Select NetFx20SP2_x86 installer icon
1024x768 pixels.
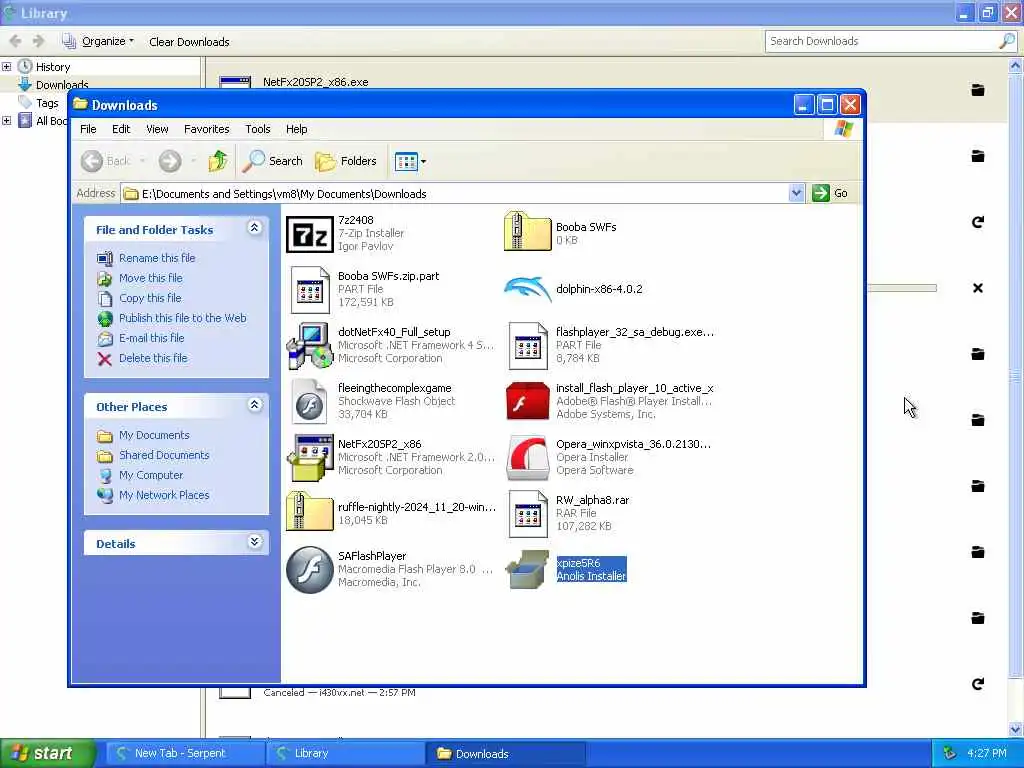pyautogui.click(x=310, y=458)
